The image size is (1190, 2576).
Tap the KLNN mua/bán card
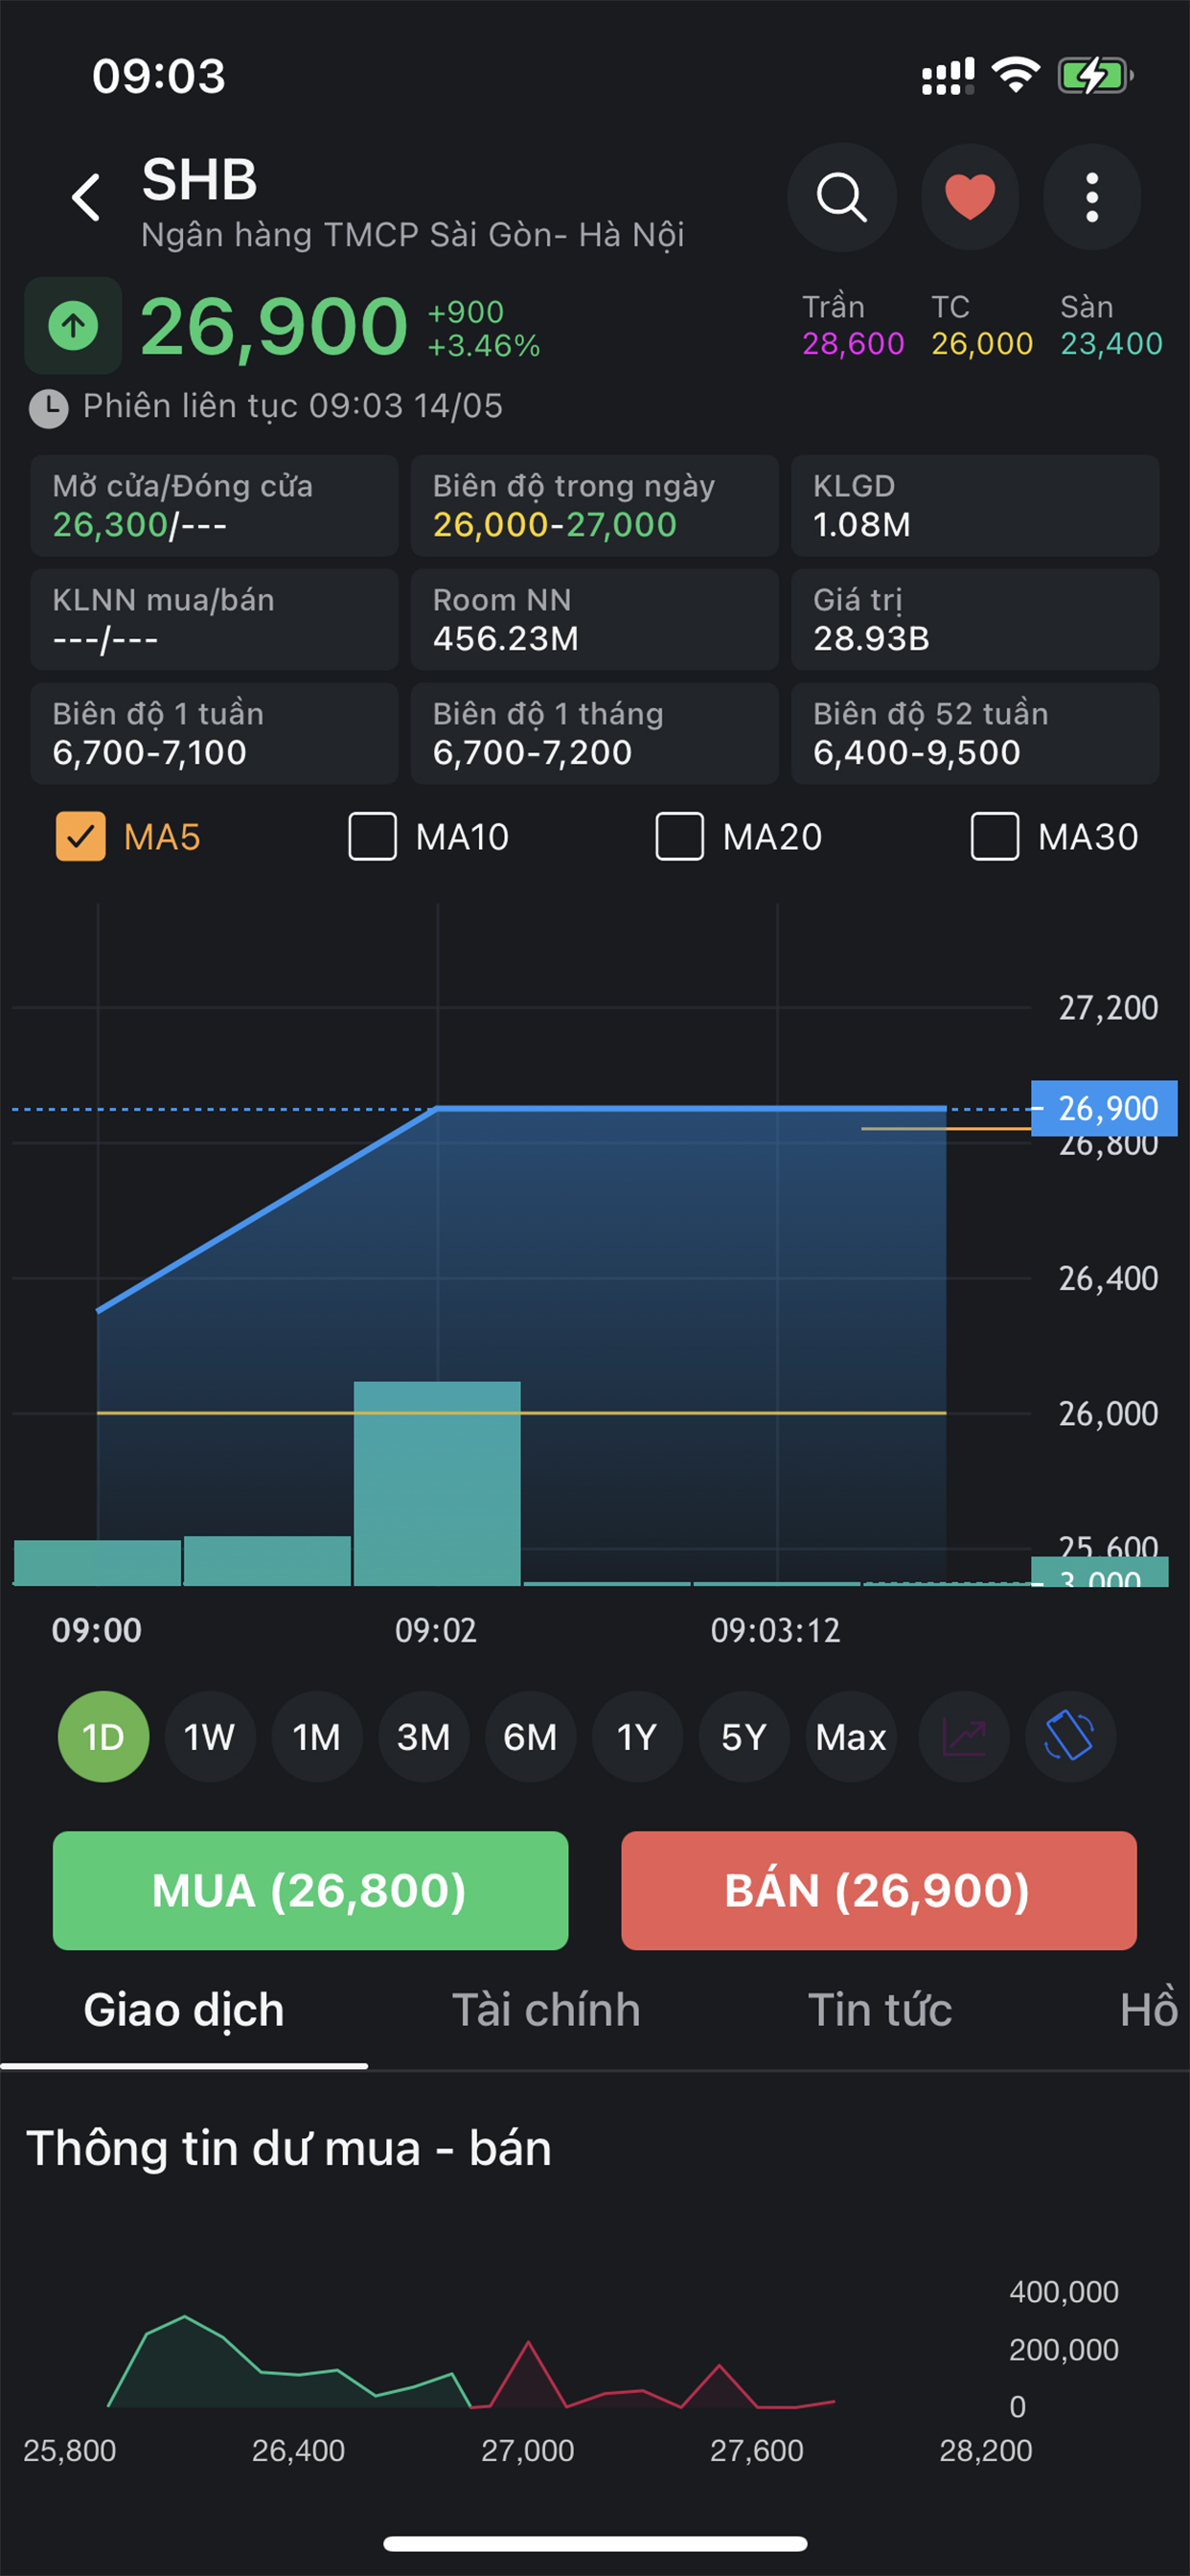[x=214, y=620]
